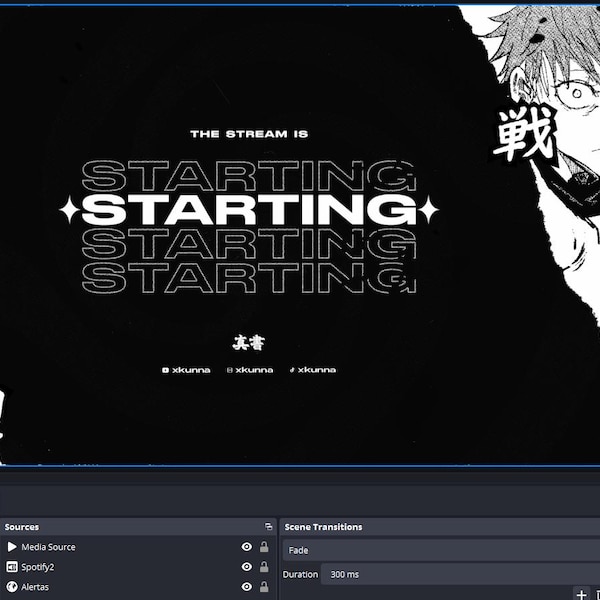600x600 pixels.
Task: Add a new scene transition with plus
Action: [581, 595]
